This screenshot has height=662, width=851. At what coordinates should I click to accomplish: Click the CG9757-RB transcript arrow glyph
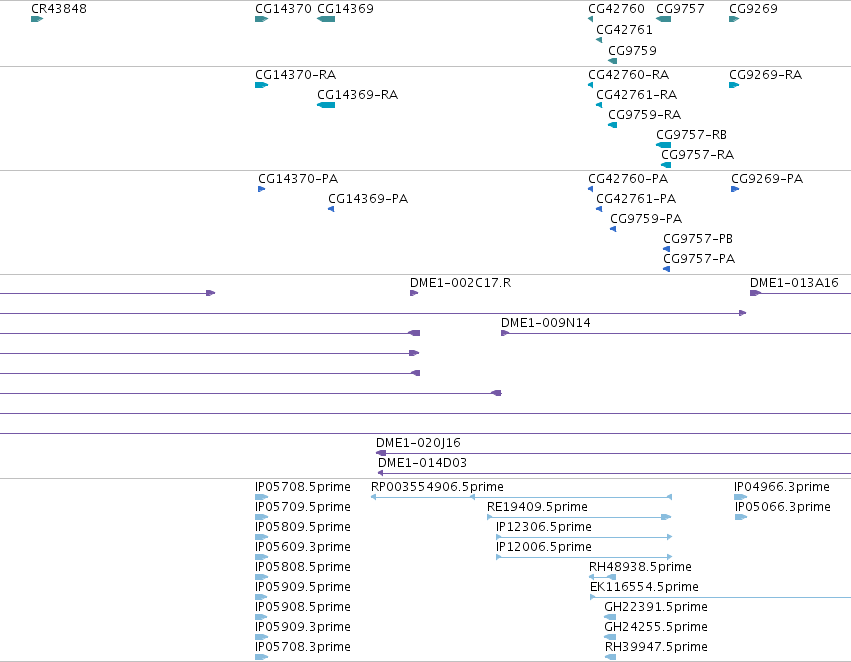click(x=663, y=145)
